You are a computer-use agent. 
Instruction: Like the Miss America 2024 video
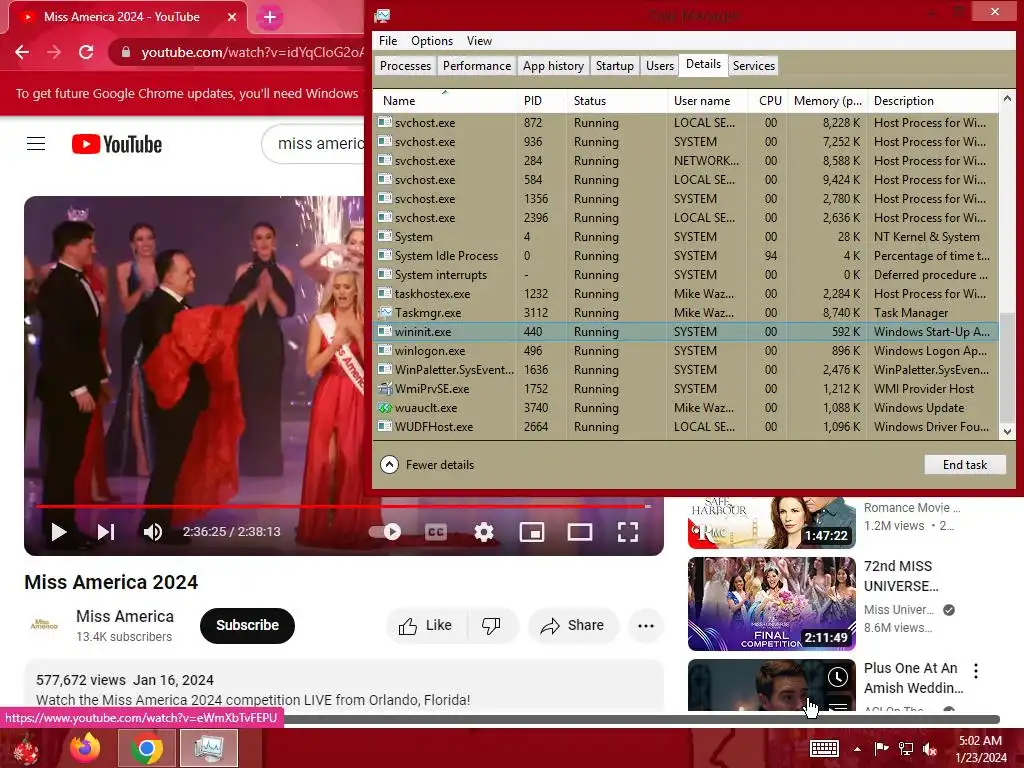[426, 626]
